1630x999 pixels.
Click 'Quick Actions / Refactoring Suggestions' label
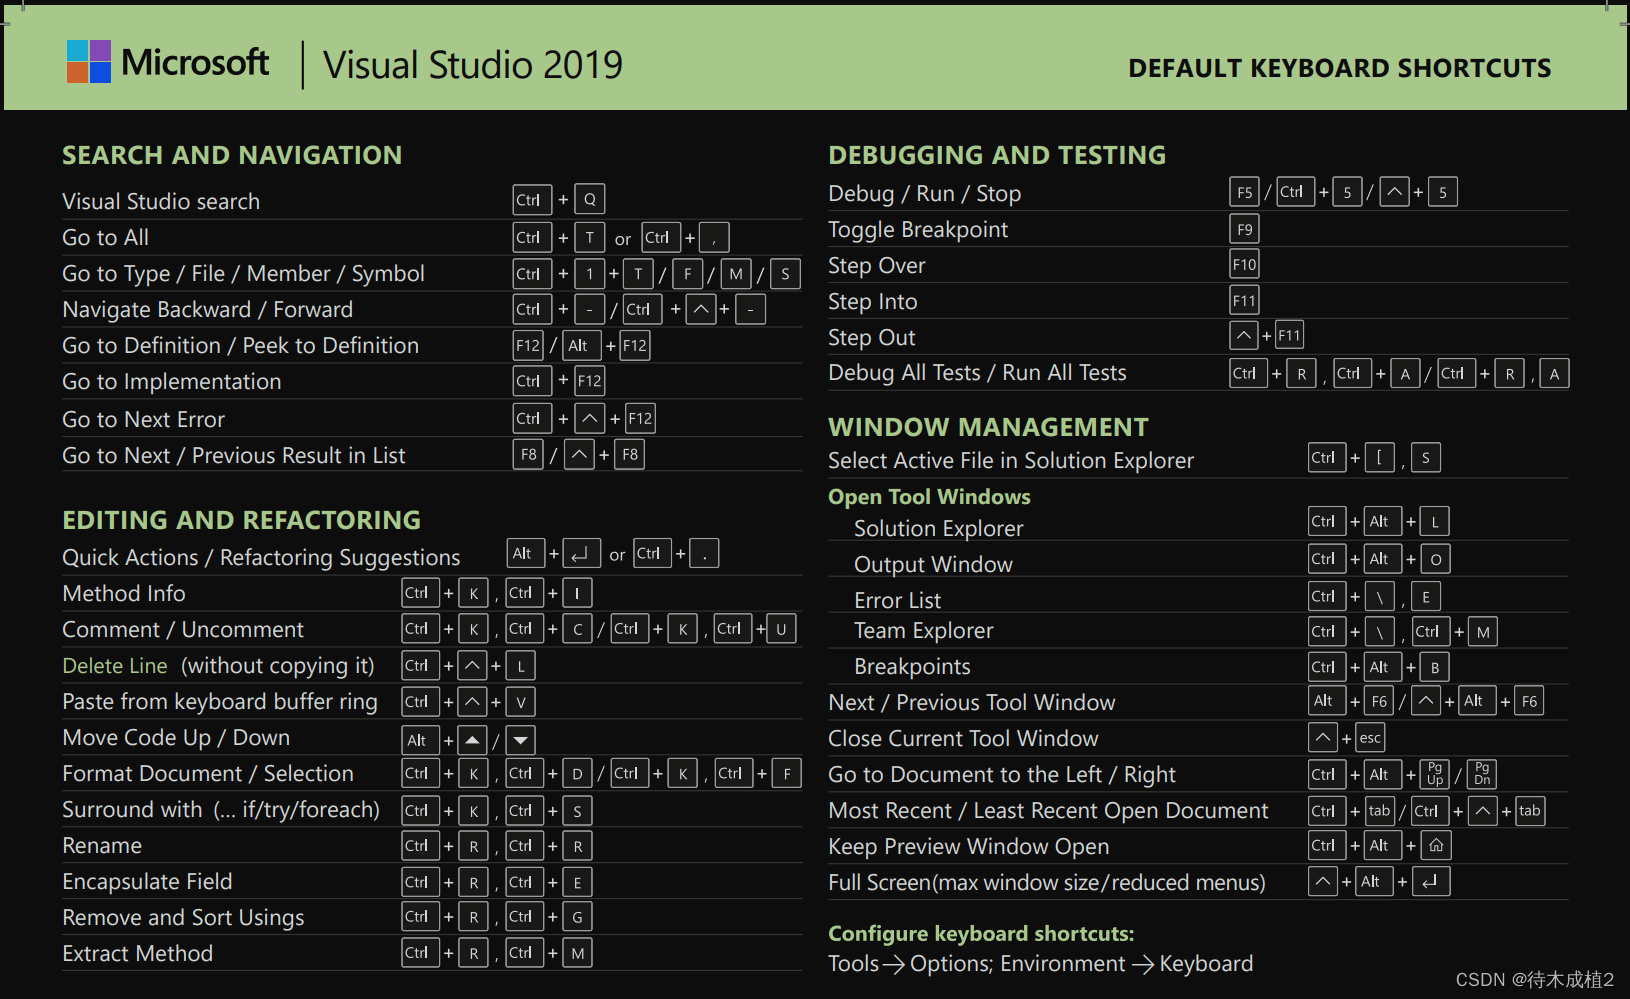point(261,558)
